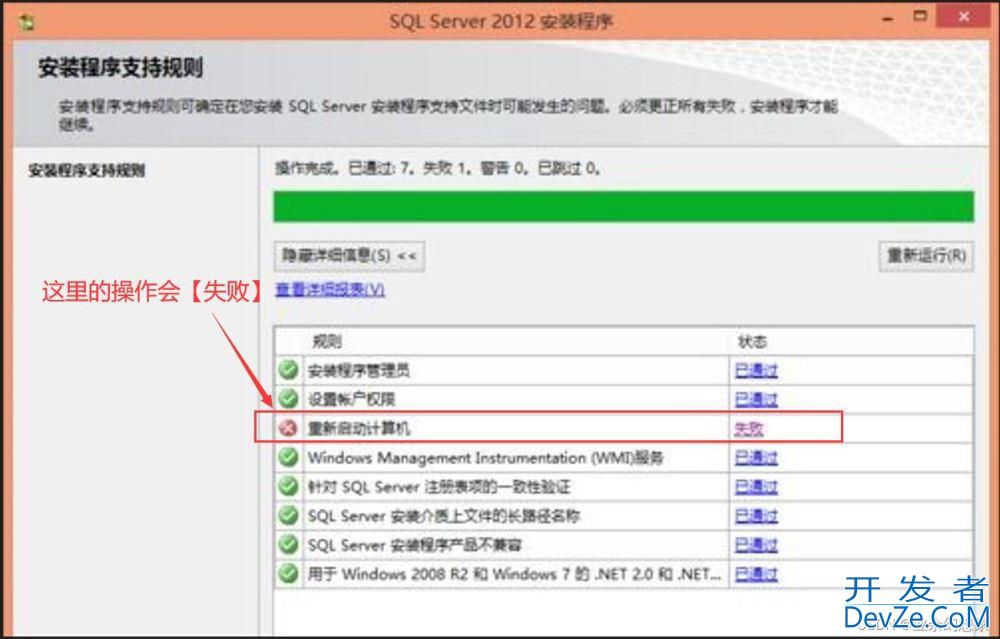Click the 规则 column header

click(327, 342)
